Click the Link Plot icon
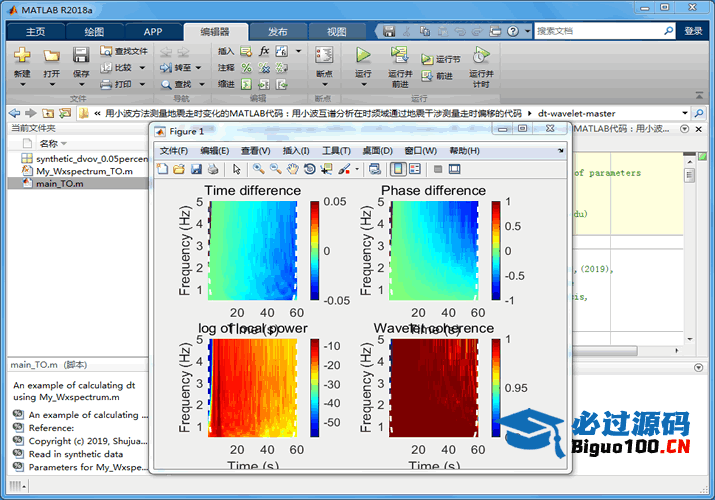This screenshot has height=500, width=715. (375, 169)
